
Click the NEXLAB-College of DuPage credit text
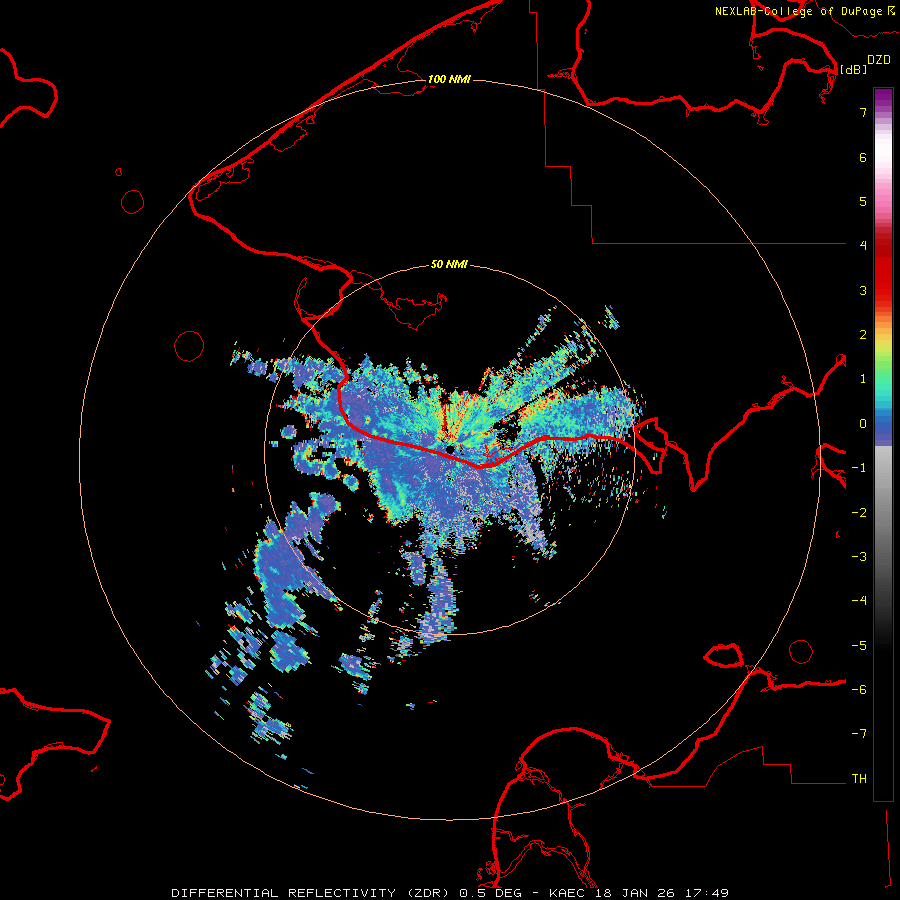(798, 11)
